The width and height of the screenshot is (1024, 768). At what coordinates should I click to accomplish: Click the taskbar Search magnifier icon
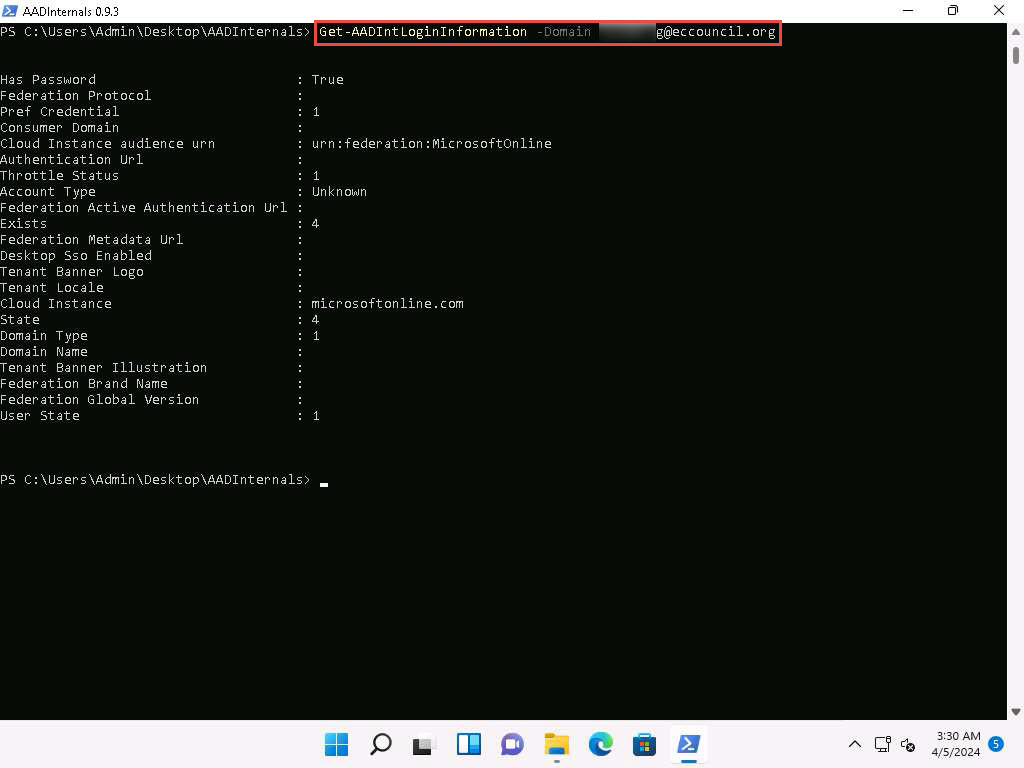click(381, 744)
